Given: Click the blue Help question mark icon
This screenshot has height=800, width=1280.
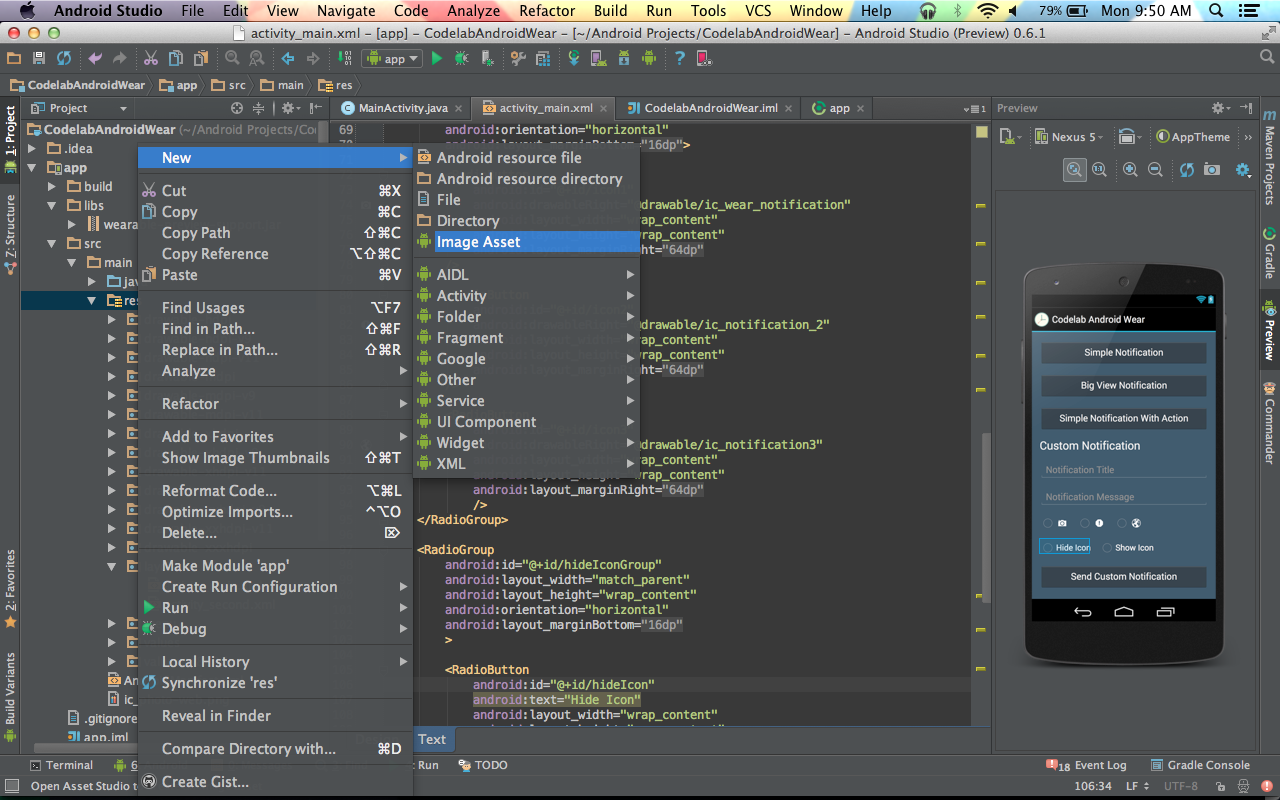Looking at the screenshot, I should [680, 59].
